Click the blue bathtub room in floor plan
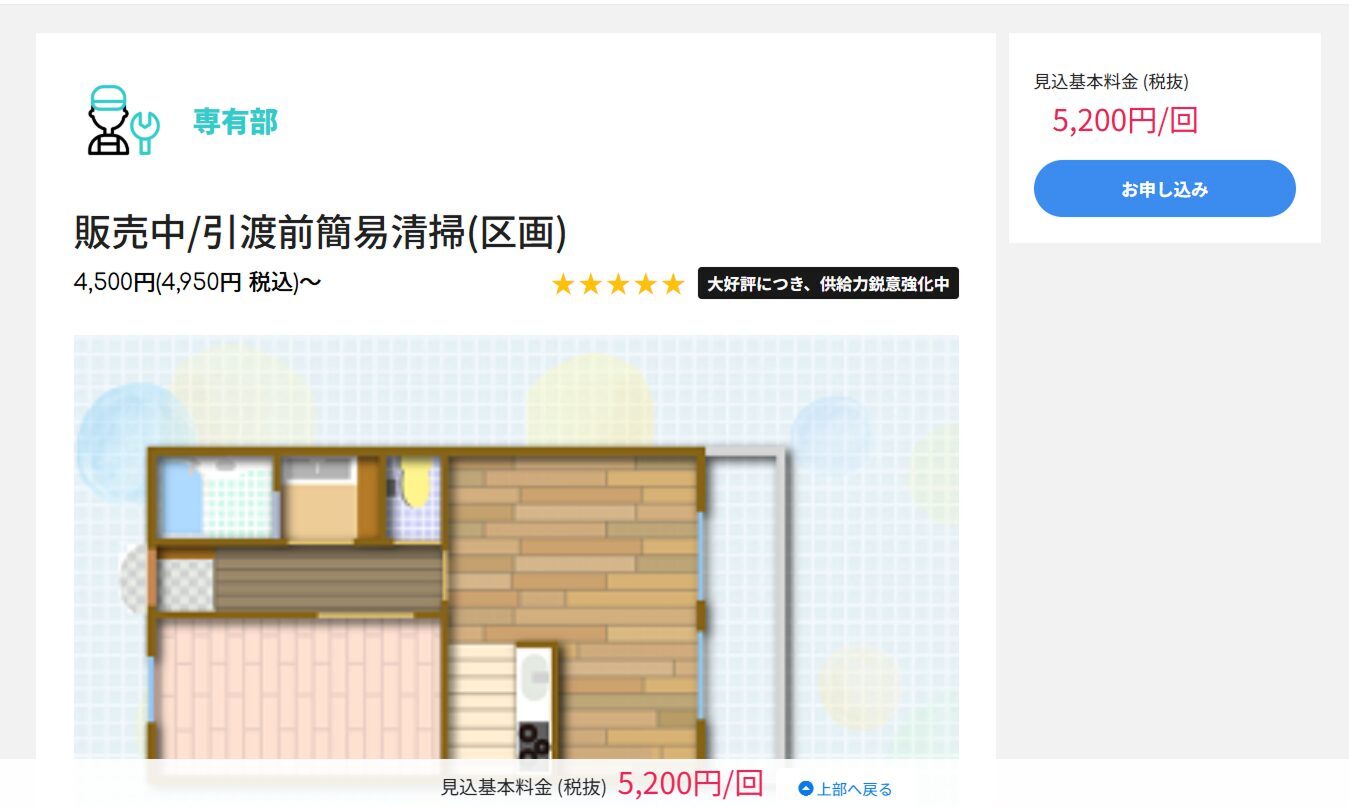 (215, 497)
